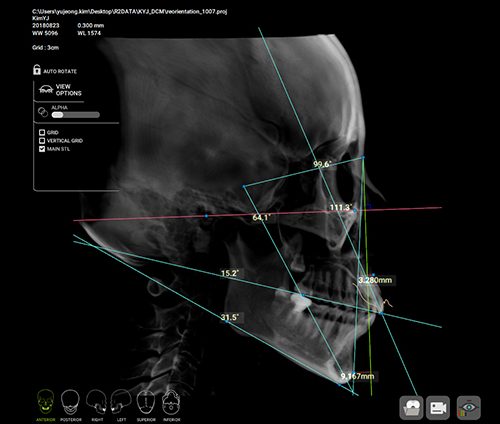Click the 15.2° angle measurement label
The width and height of the screenshot is (500, 424).
pyautogui.click(x=230, y=273)
